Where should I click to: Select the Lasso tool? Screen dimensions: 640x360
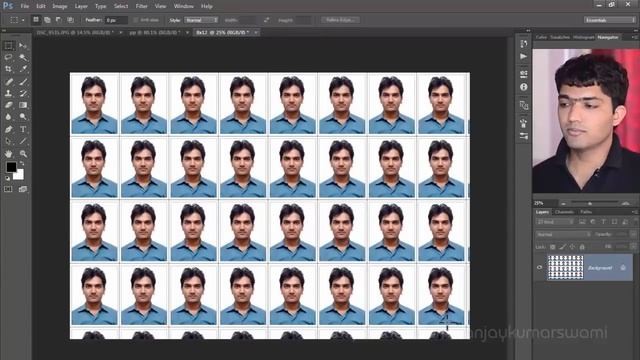(x=9, y=58)
